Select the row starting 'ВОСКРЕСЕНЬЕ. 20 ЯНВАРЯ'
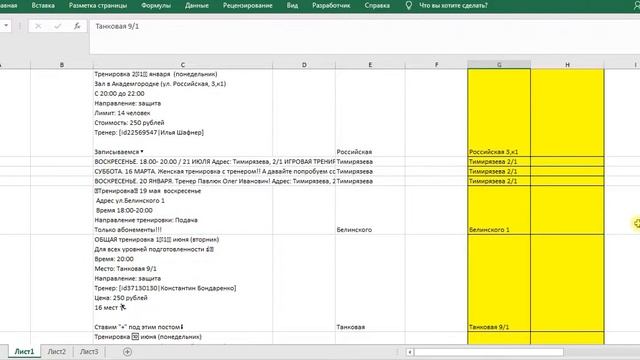 coord(215,181)
